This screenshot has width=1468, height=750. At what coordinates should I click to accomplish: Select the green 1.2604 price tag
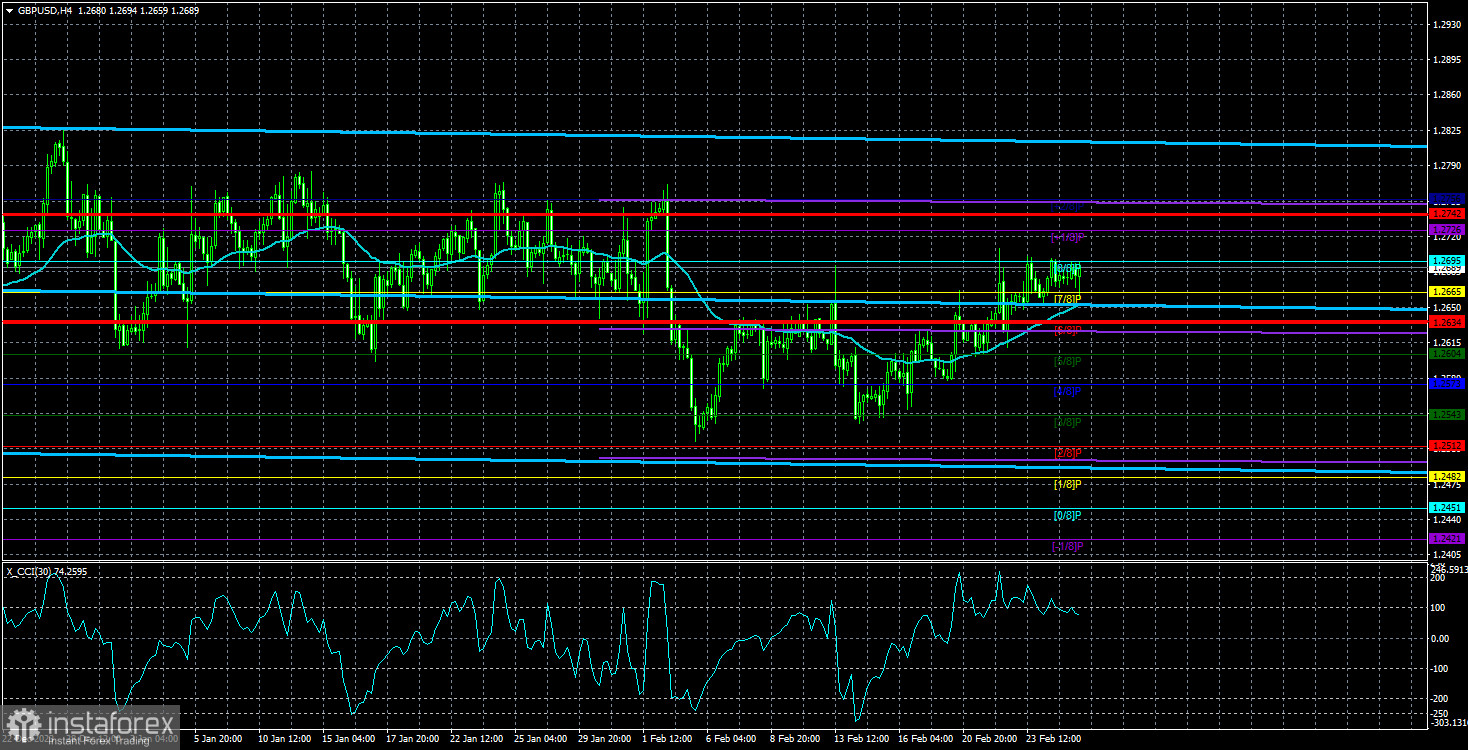pyautogui.click(x=1447, y=353)
